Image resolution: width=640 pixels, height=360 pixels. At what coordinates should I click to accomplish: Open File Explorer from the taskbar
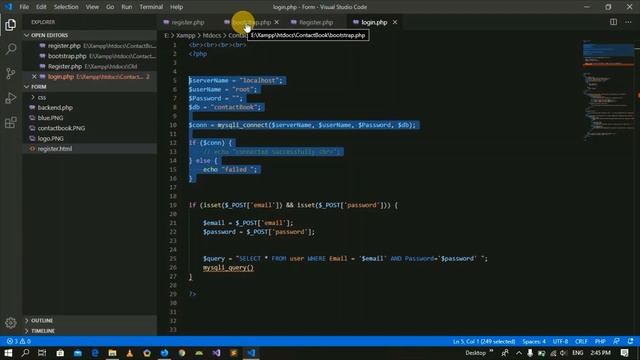click(x=112, y=353)
